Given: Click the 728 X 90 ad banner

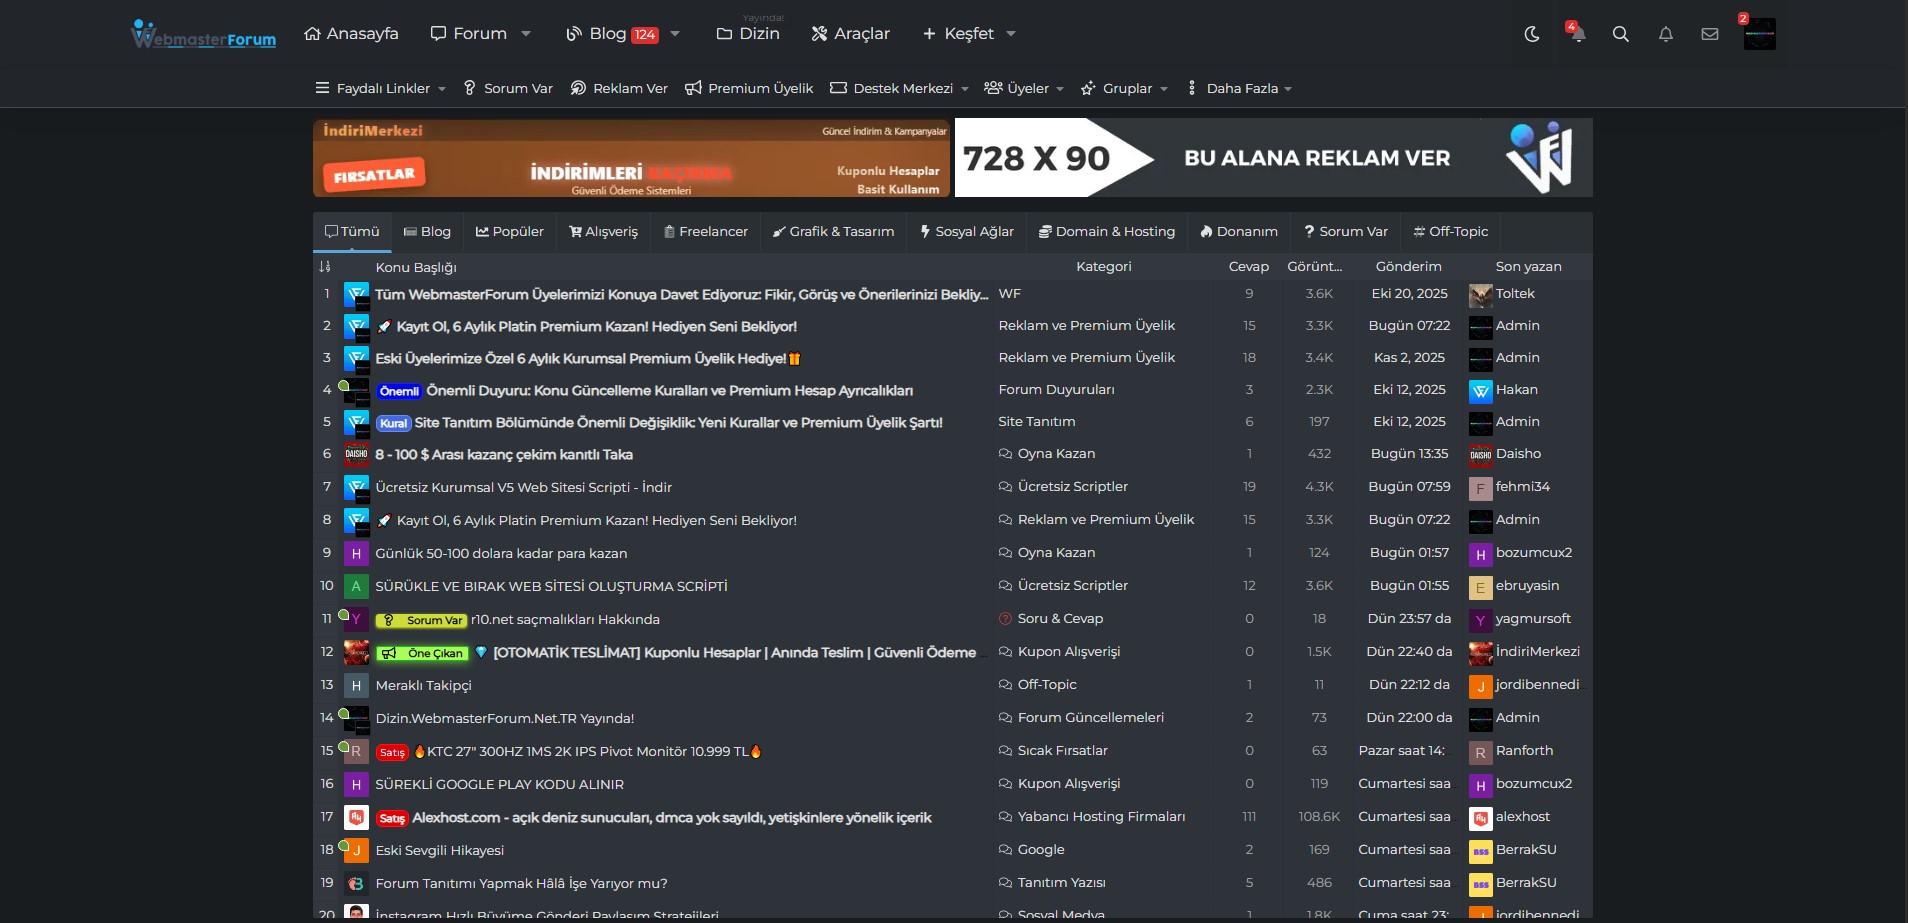Looking at the screenshot, I should tap(1273, 158).
